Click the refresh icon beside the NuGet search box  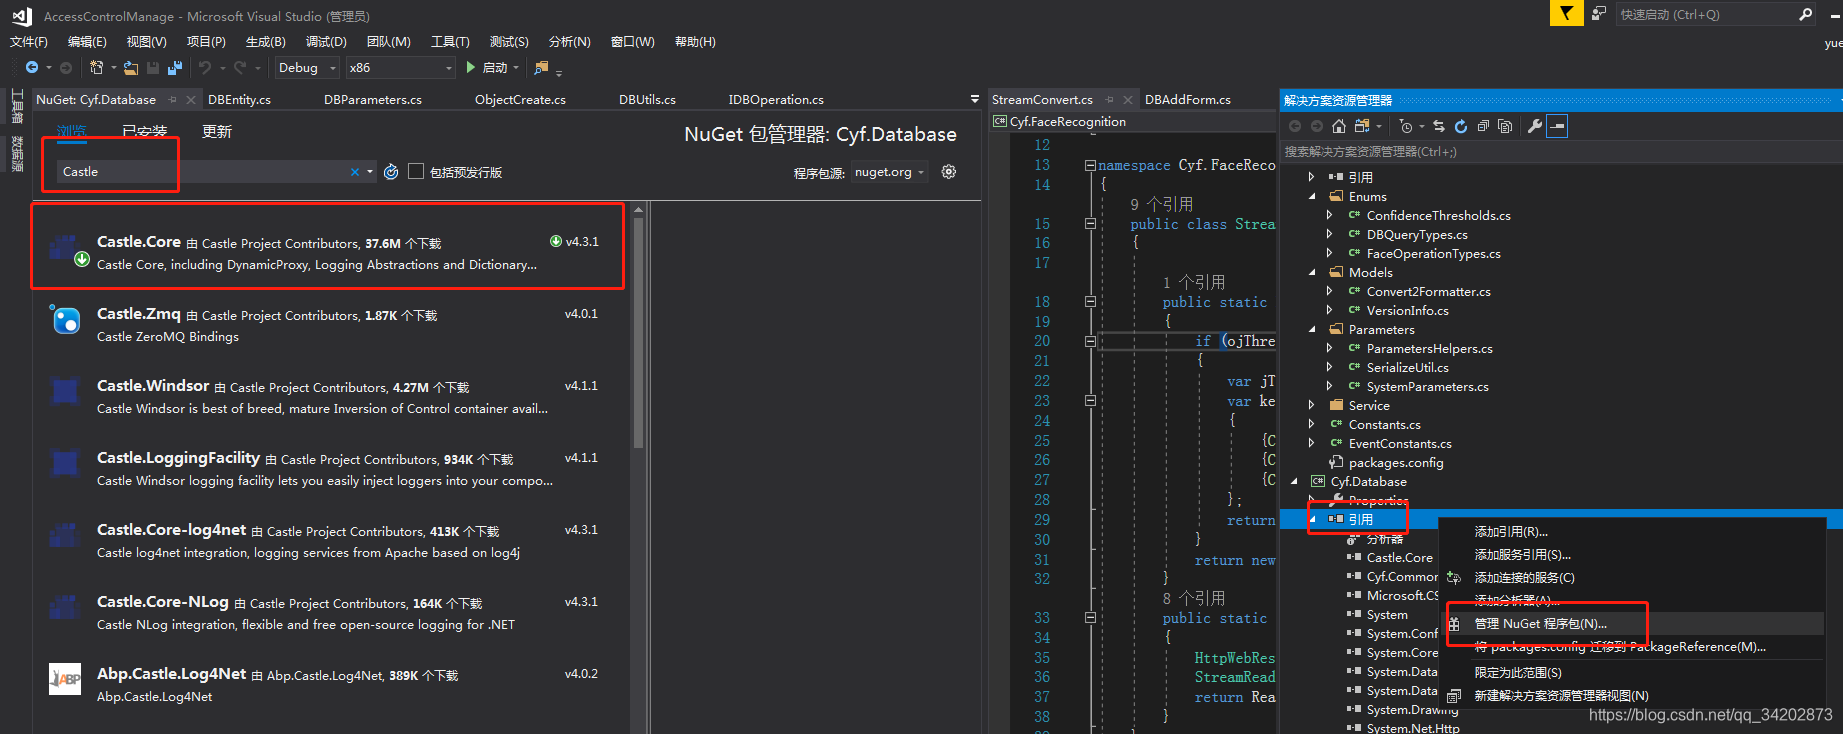point(391,172)
